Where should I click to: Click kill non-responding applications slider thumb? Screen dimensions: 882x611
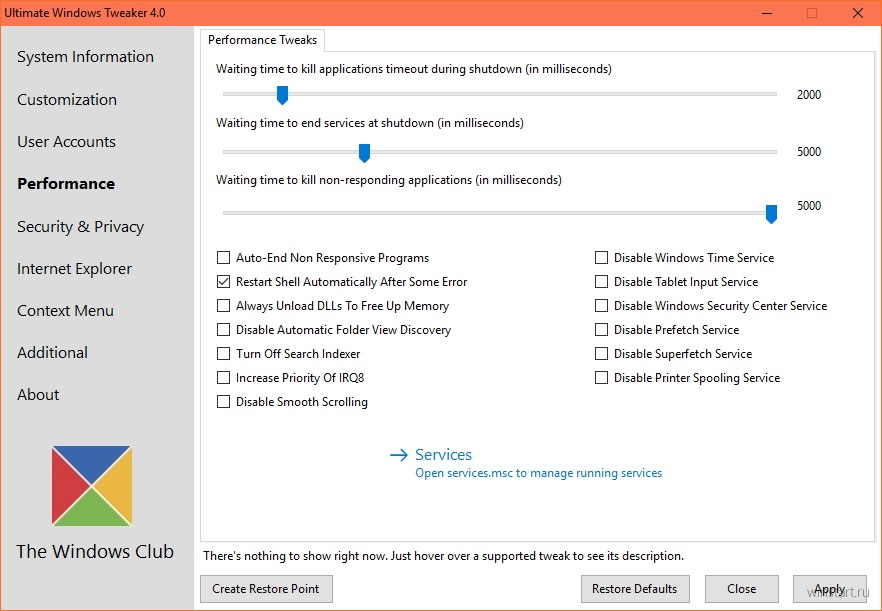pos(771,214)
